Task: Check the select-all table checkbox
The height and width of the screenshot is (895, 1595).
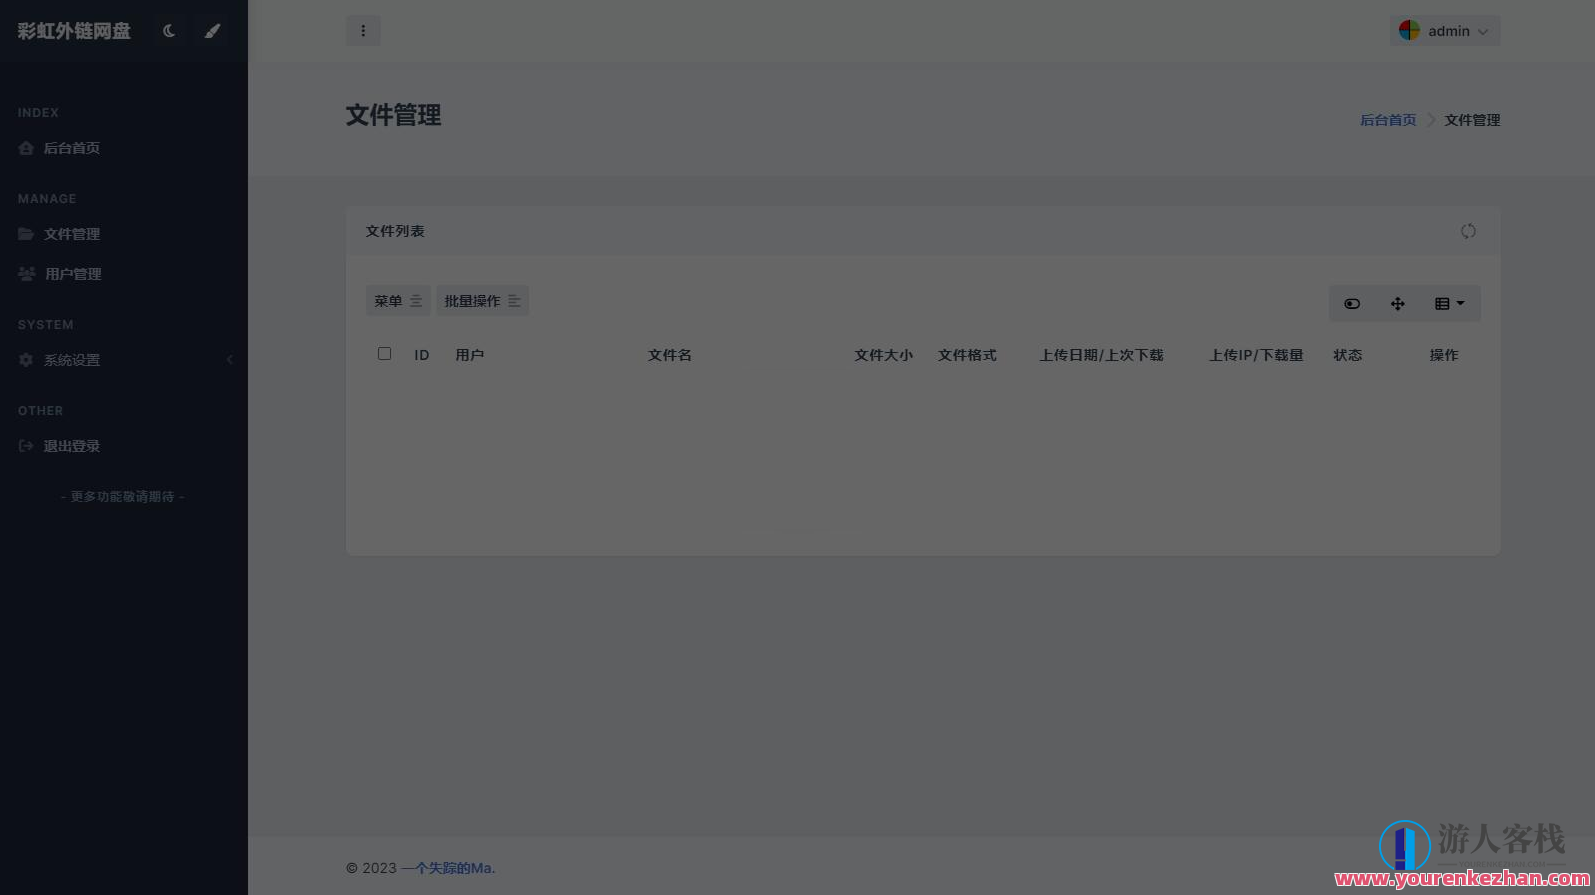Action: coord(384,353)
